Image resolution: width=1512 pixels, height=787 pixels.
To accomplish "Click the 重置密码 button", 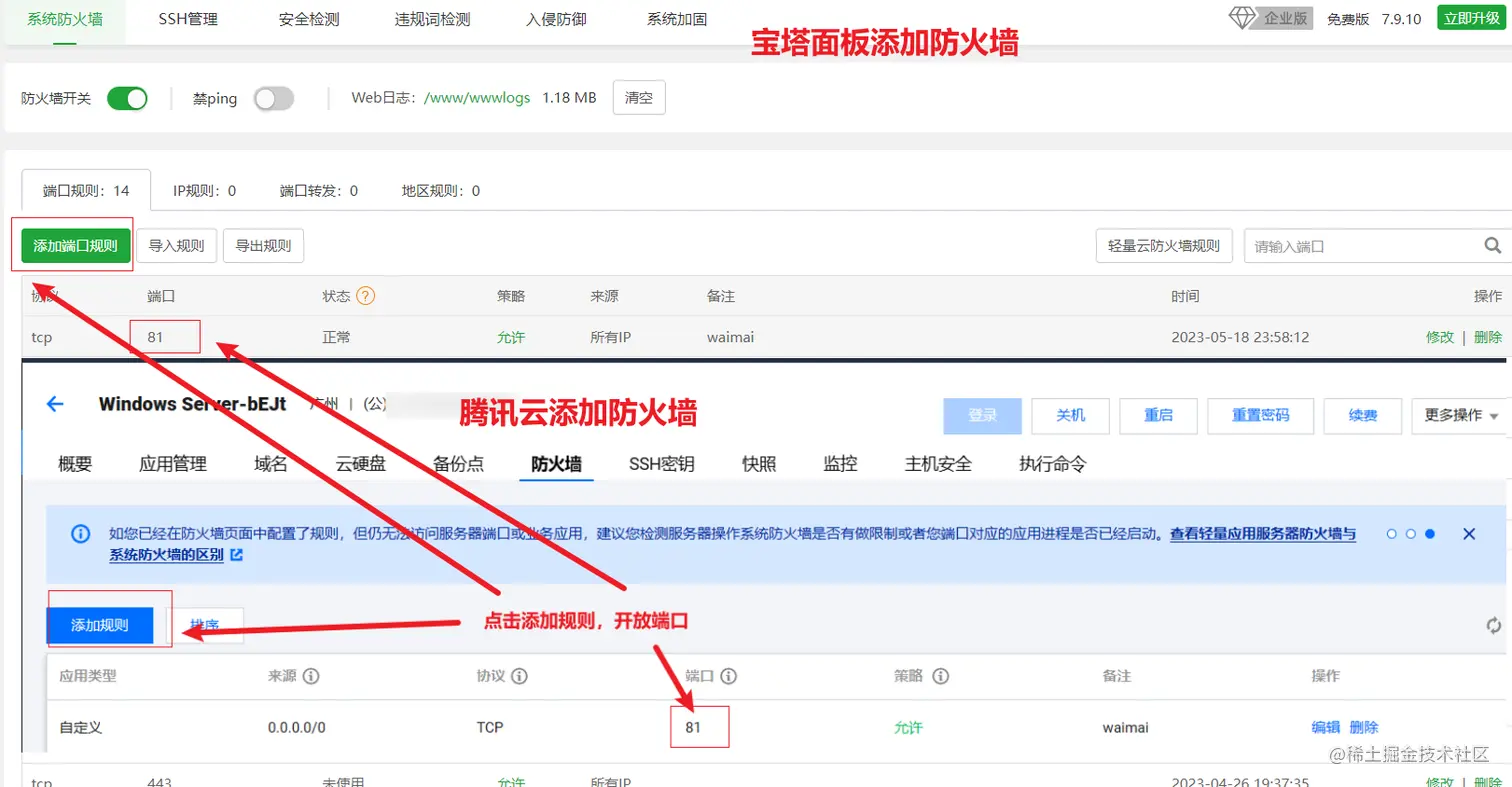I will pos(1261,415).
